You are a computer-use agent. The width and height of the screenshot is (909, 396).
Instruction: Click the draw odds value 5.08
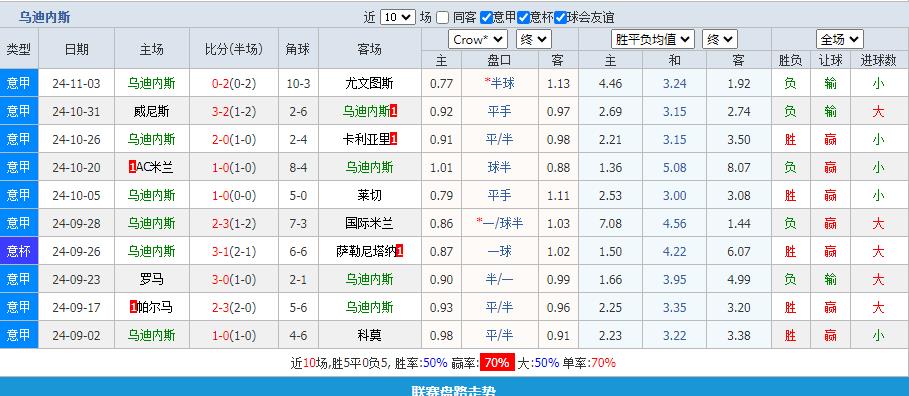[674, 167]
